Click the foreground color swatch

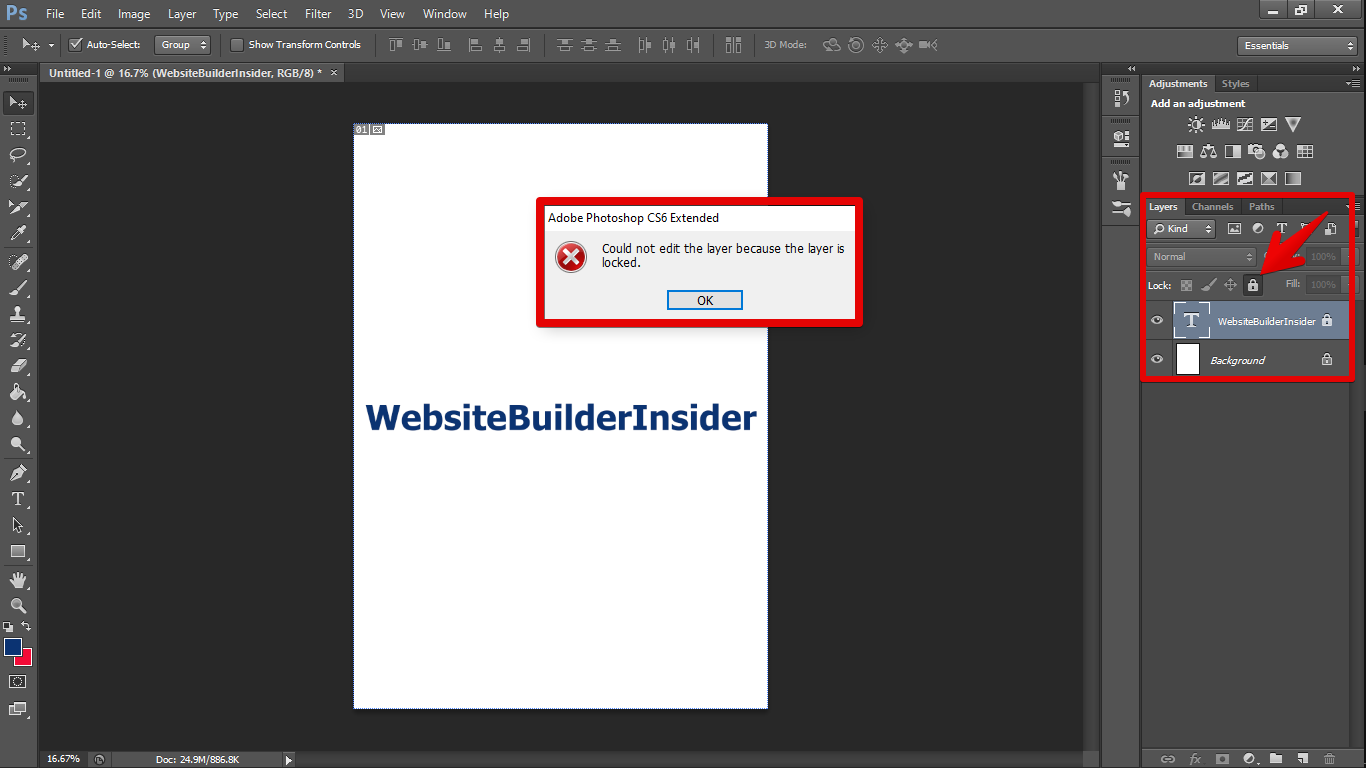(13, 647)
